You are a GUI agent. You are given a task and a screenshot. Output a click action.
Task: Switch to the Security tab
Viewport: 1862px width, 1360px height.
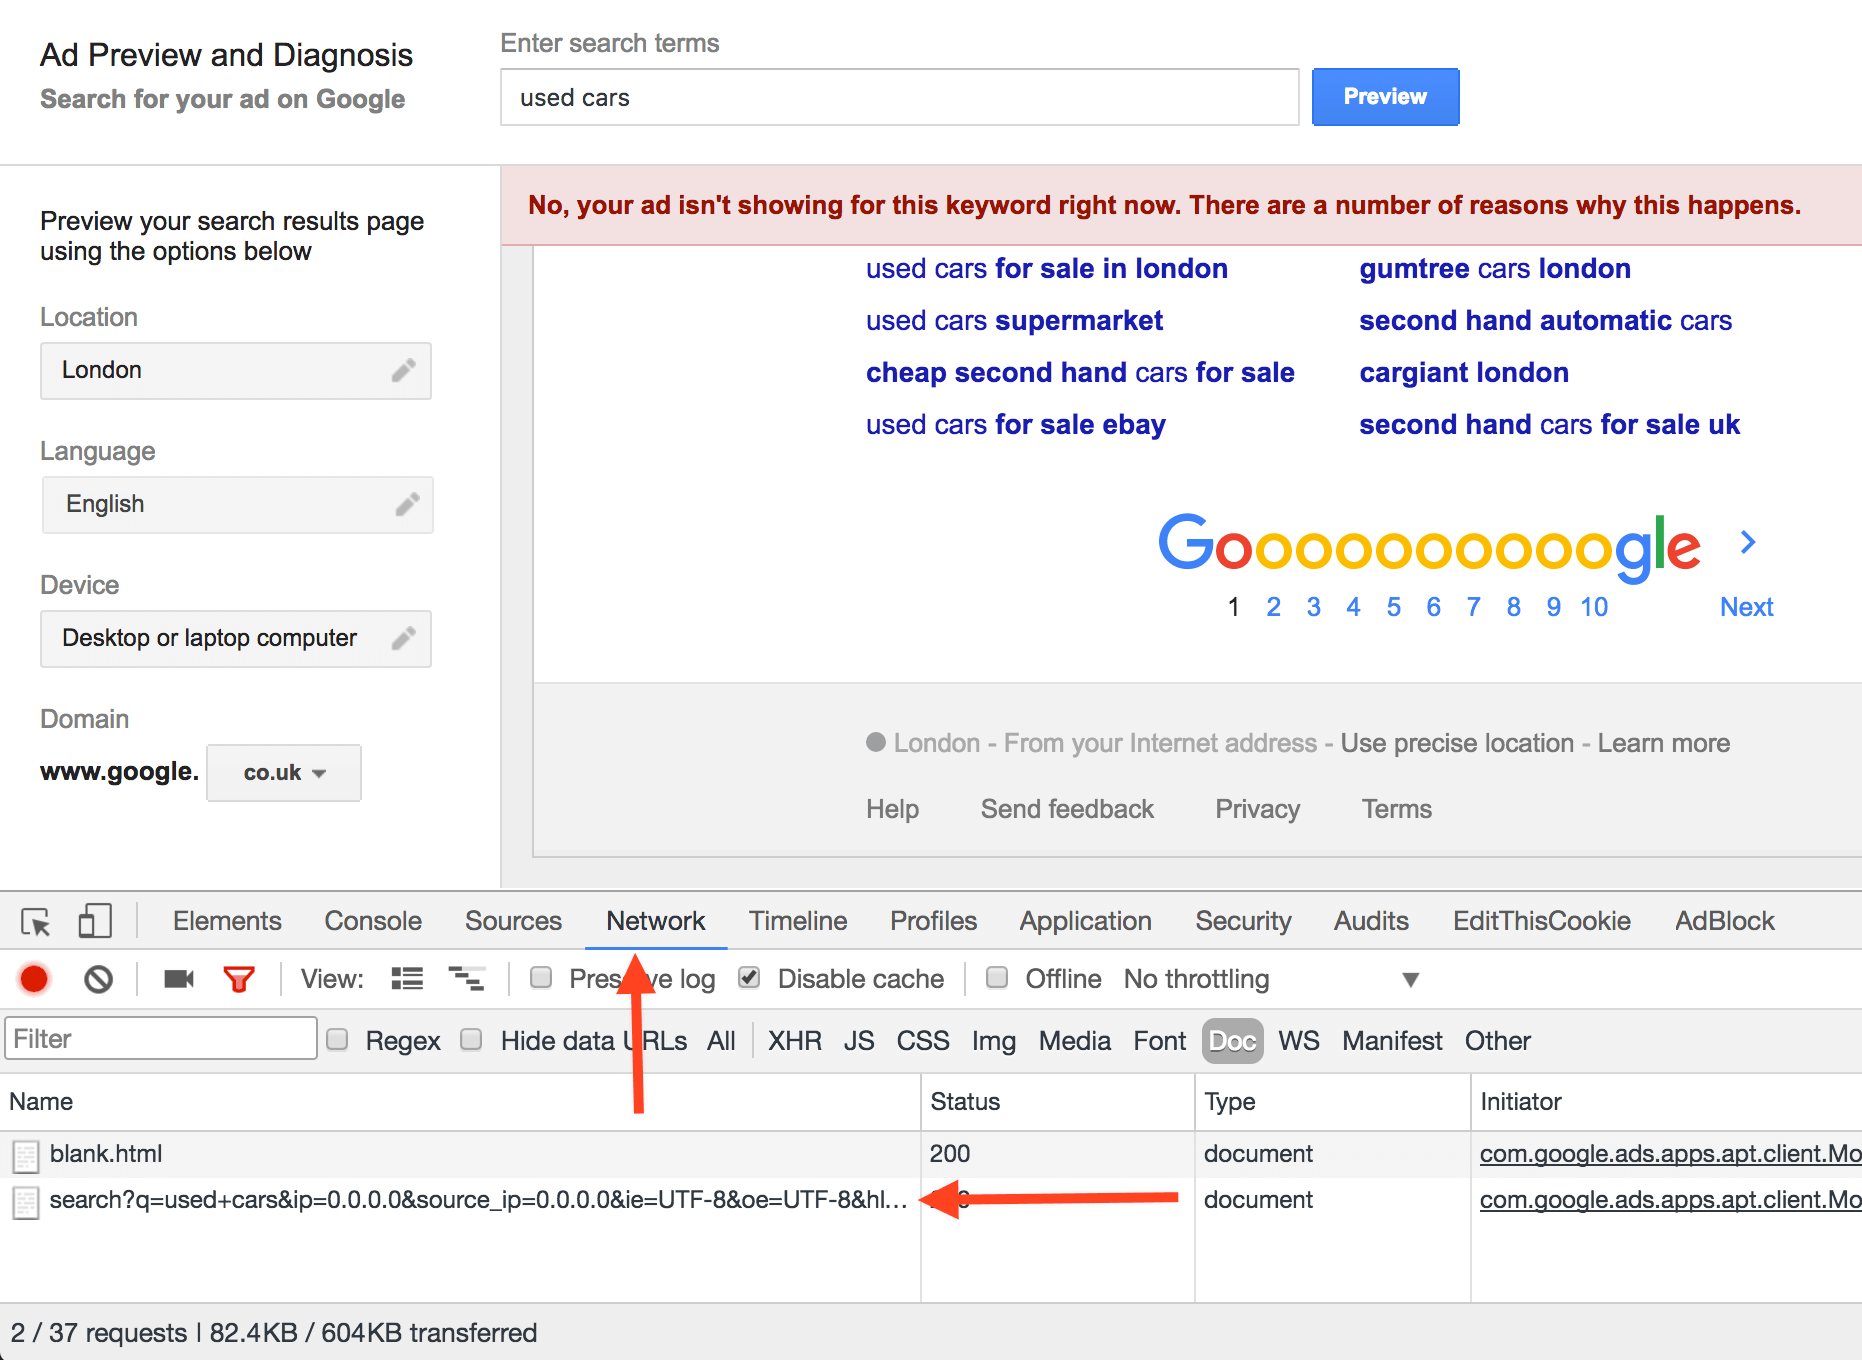tap(1243, 921)
